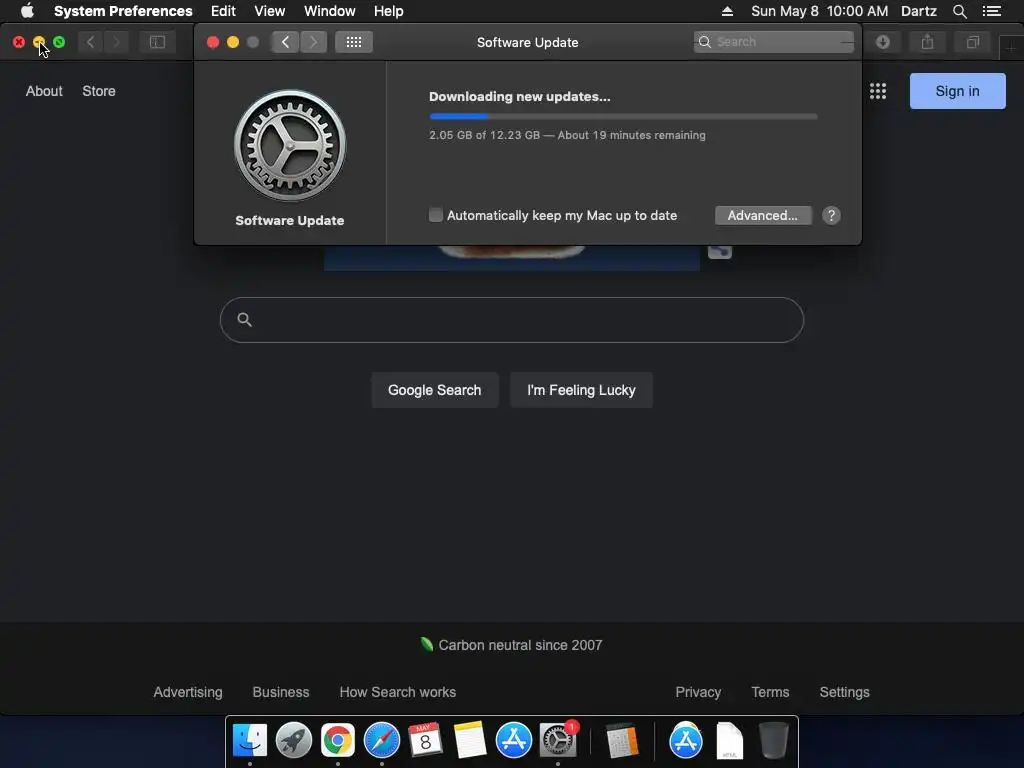Screen dimensions: 1024x768
Task: Open Safari from the Dock
Action: 381,741
